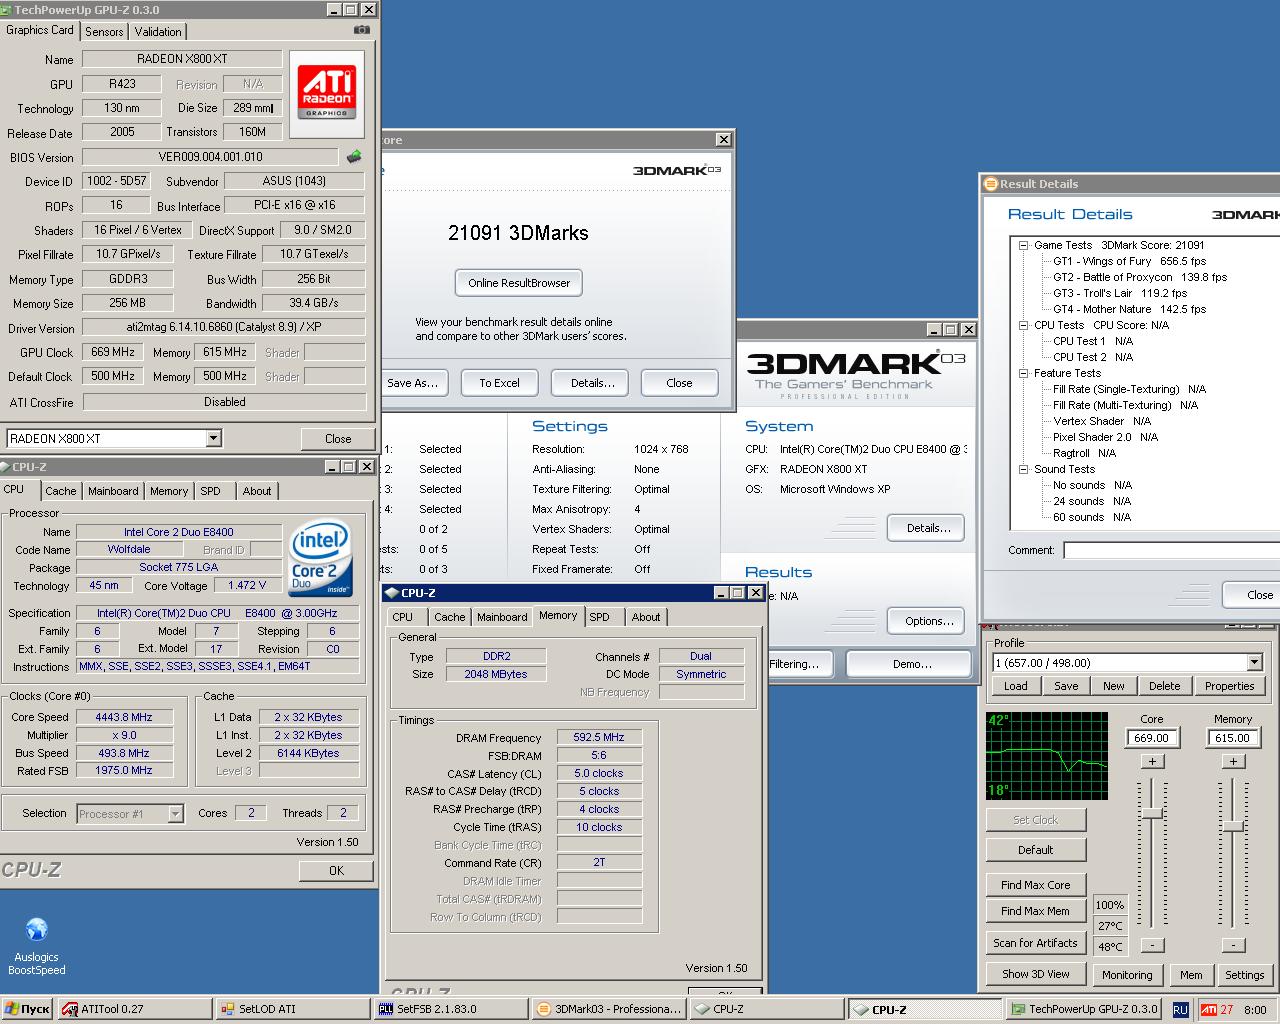This screenshot has width=1280, height=1024.
Task: Click the Core clock 669.00 input field
Action: point(1152,738)
